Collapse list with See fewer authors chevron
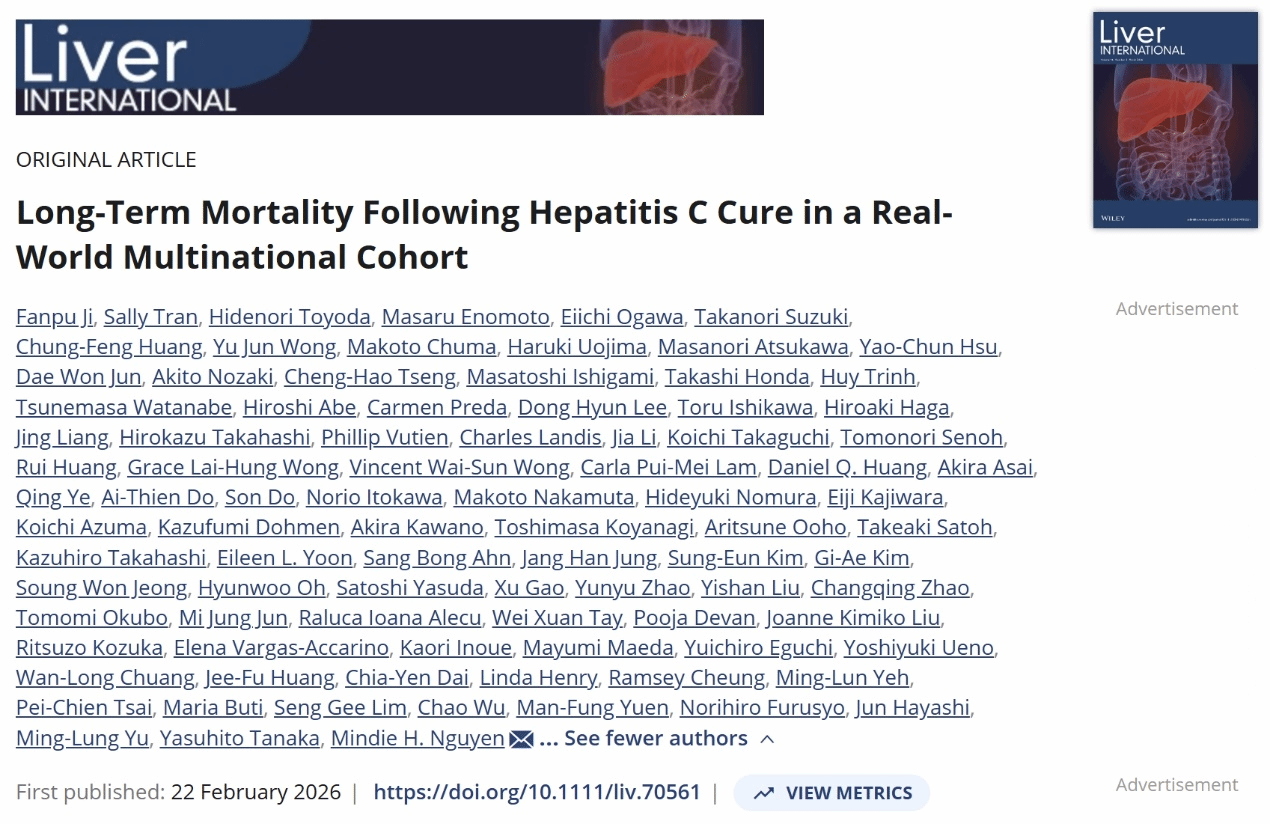Screen dimensions: 1270x824 pos(767,739)
